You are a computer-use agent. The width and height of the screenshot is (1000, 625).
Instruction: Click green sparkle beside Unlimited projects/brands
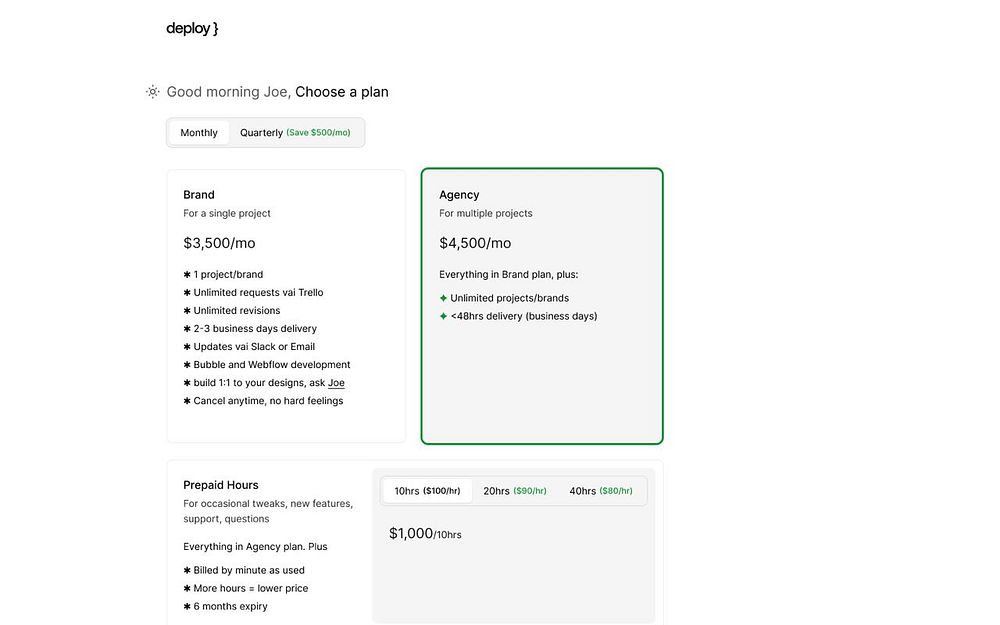[x=443, y=298]
